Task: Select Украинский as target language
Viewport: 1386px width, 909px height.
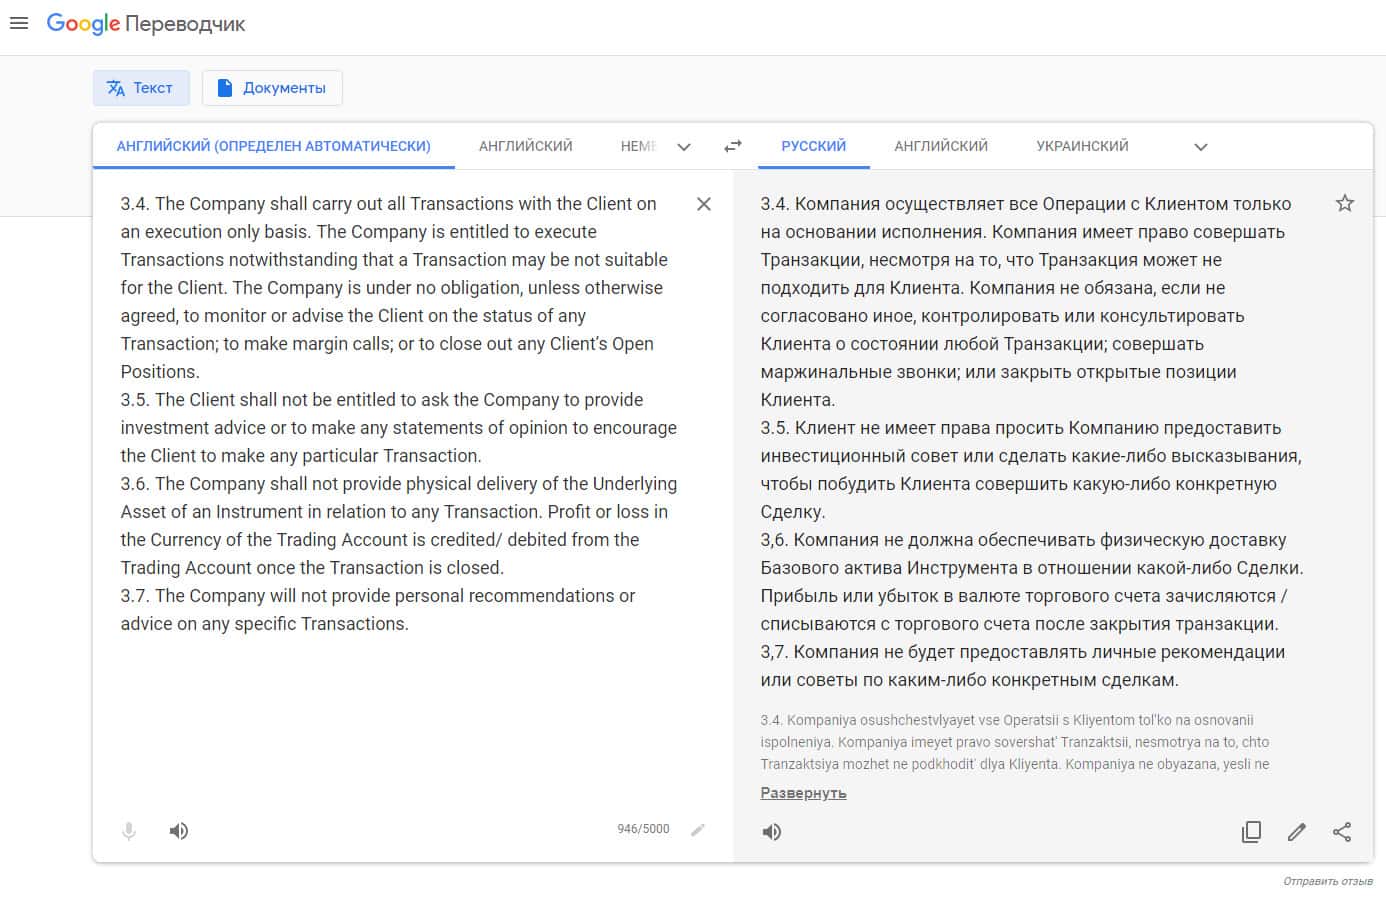Action: 1082,146
